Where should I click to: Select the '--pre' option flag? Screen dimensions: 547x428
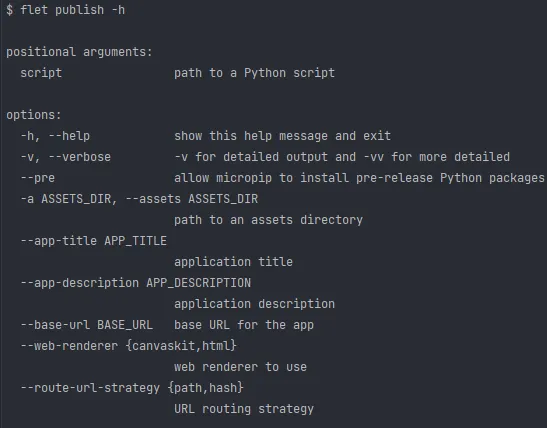[38, 178]
